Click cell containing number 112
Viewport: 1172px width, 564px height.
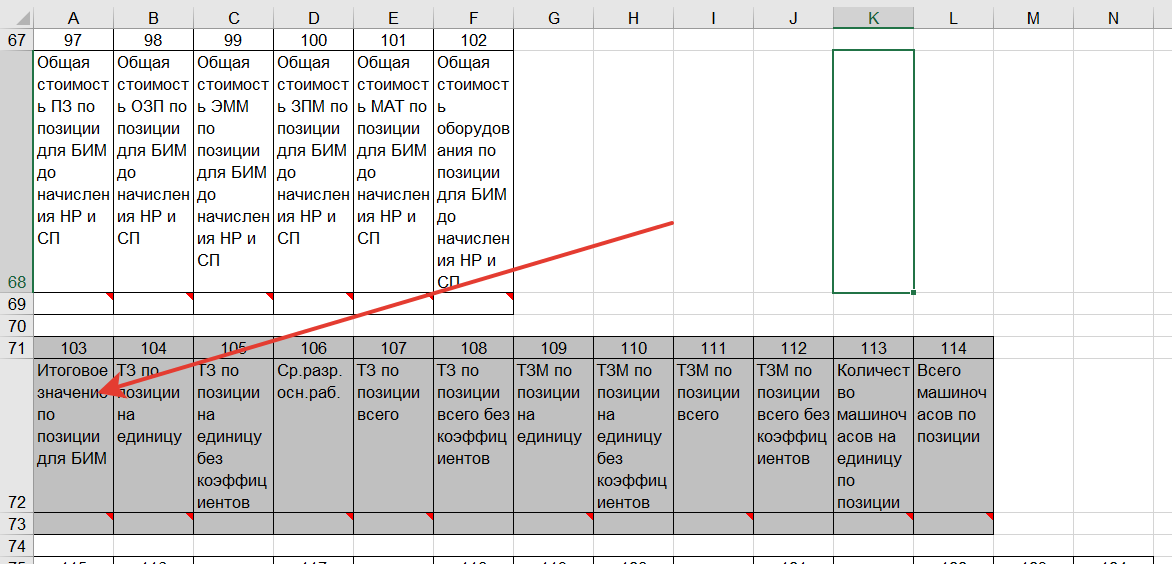pyautogui.click(x=793, y=348)
